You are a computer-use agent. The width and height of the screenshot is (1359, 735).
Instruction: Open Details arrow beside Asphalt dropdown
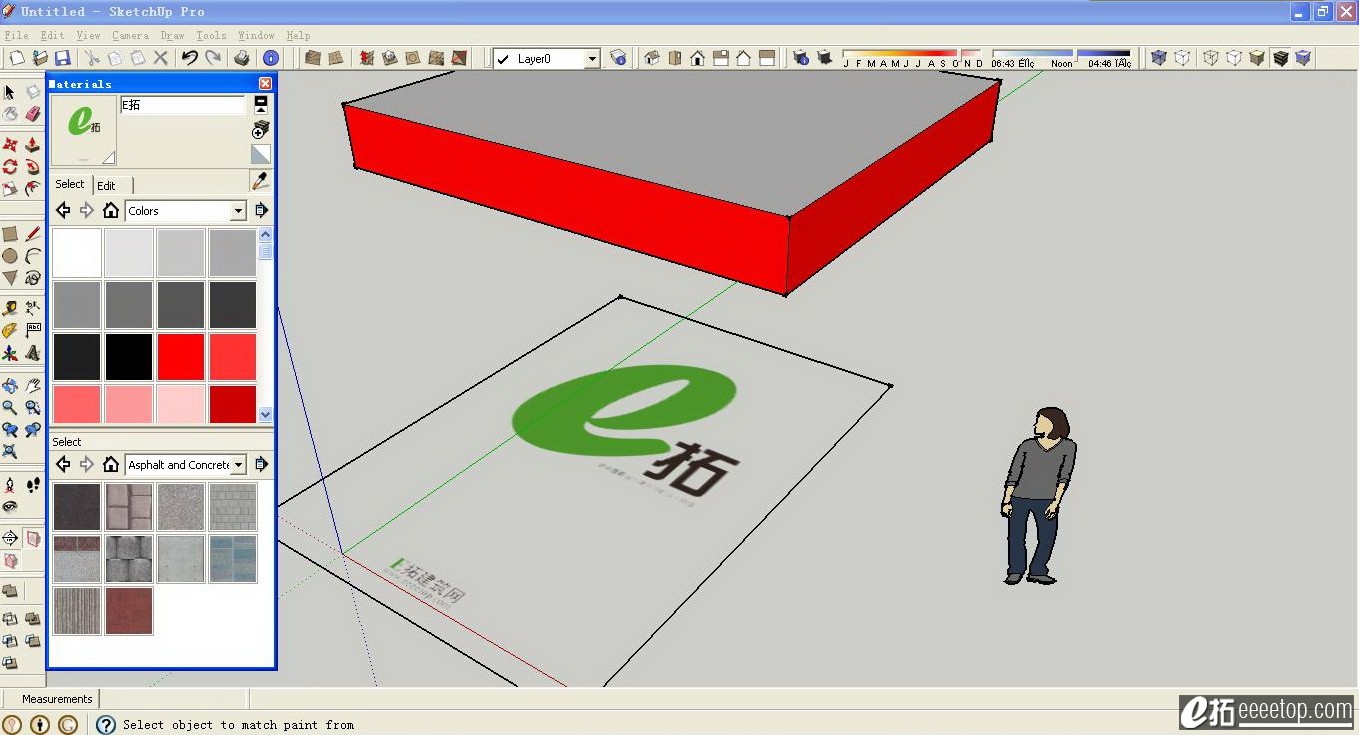pos(261,465)
